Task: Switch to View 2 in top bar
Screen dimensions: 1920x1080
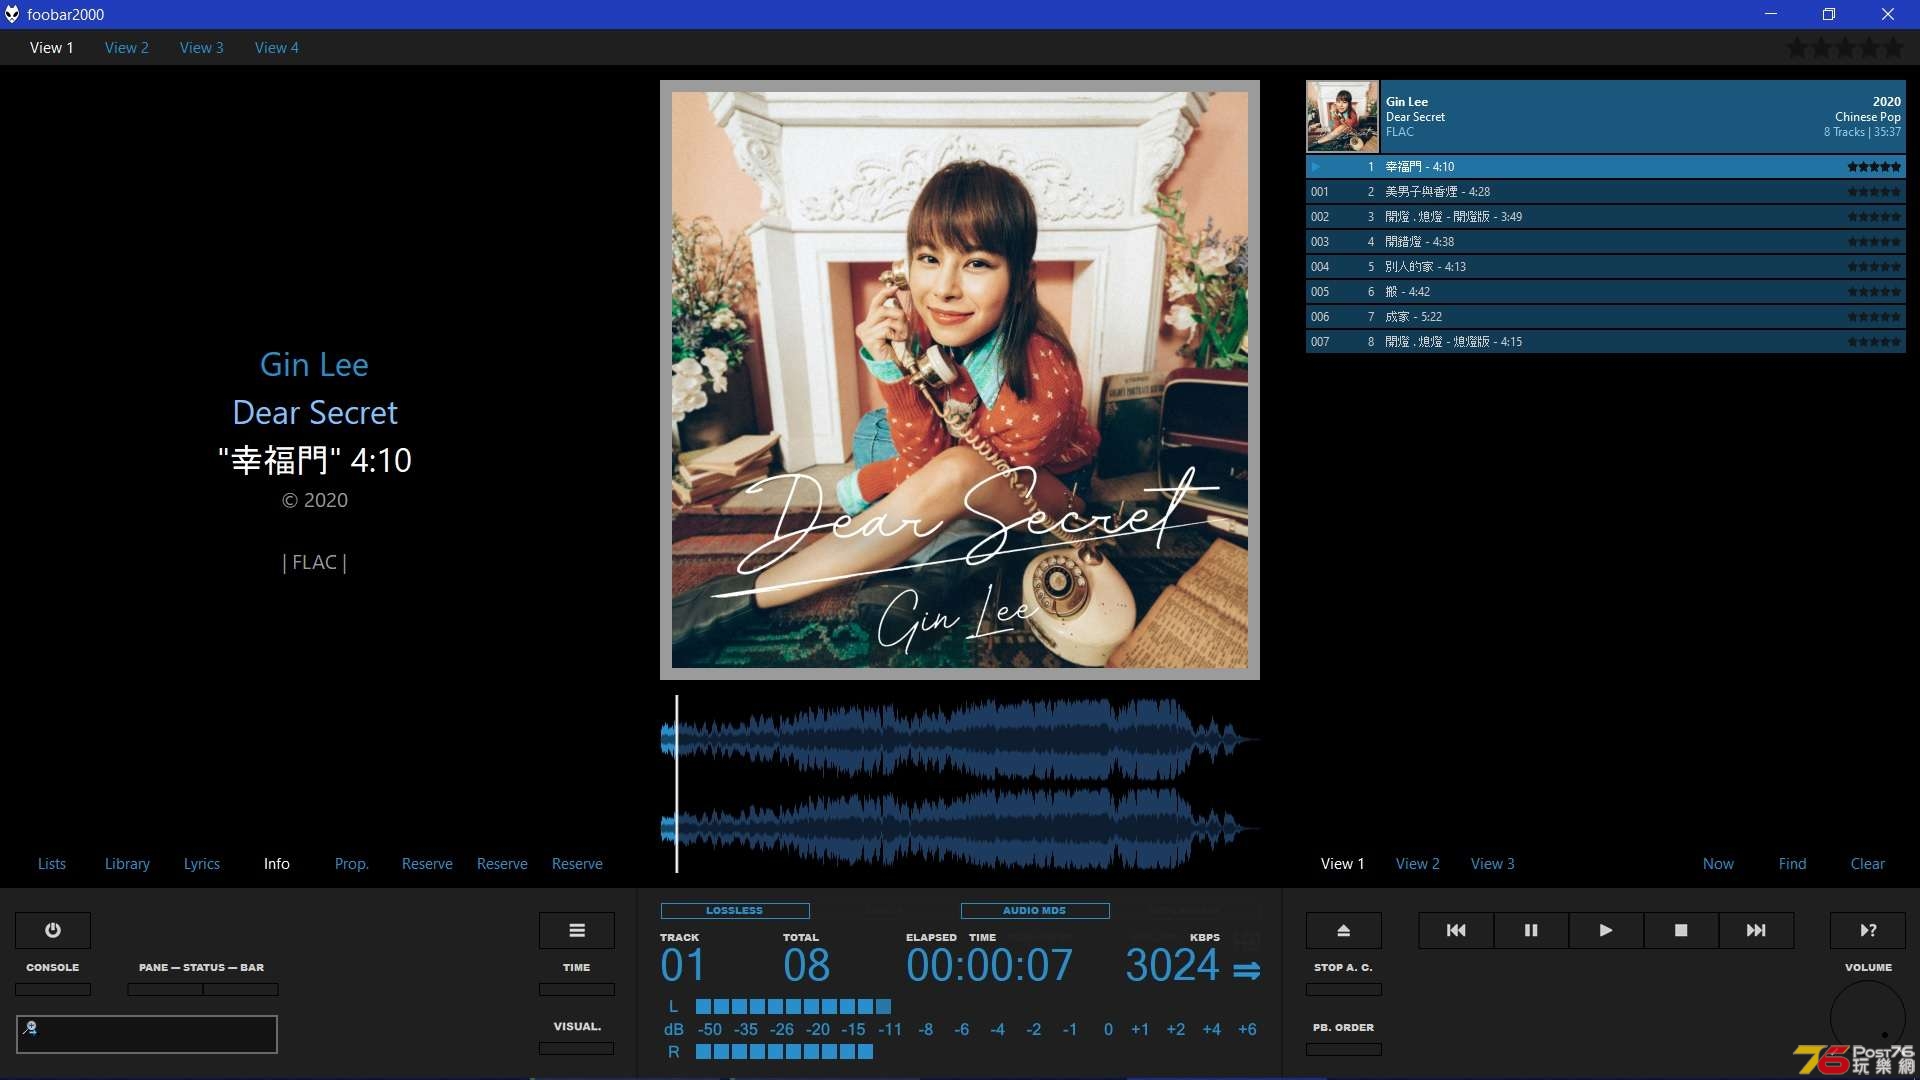Action: click(x=127, y=47)
